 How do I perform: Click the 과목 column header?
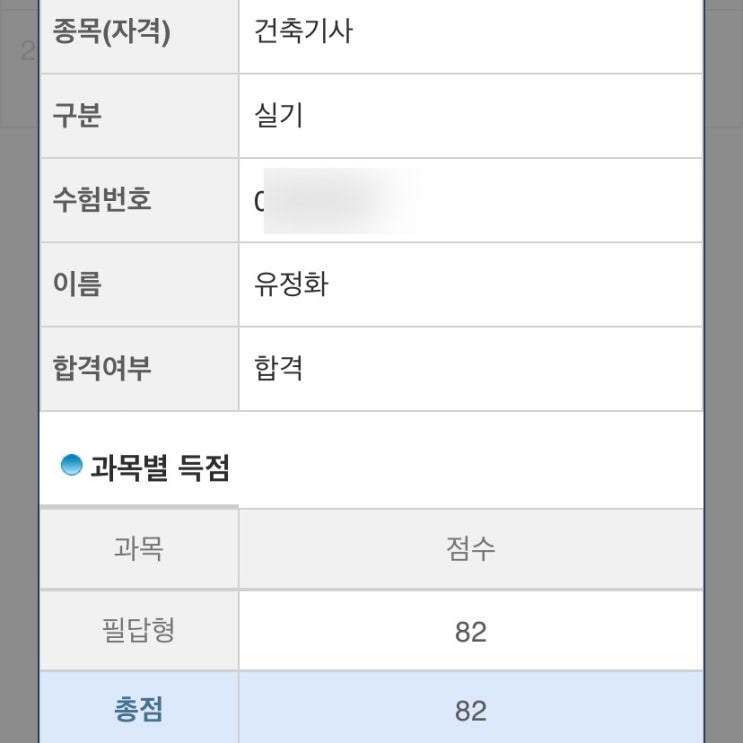coord(139,548)
